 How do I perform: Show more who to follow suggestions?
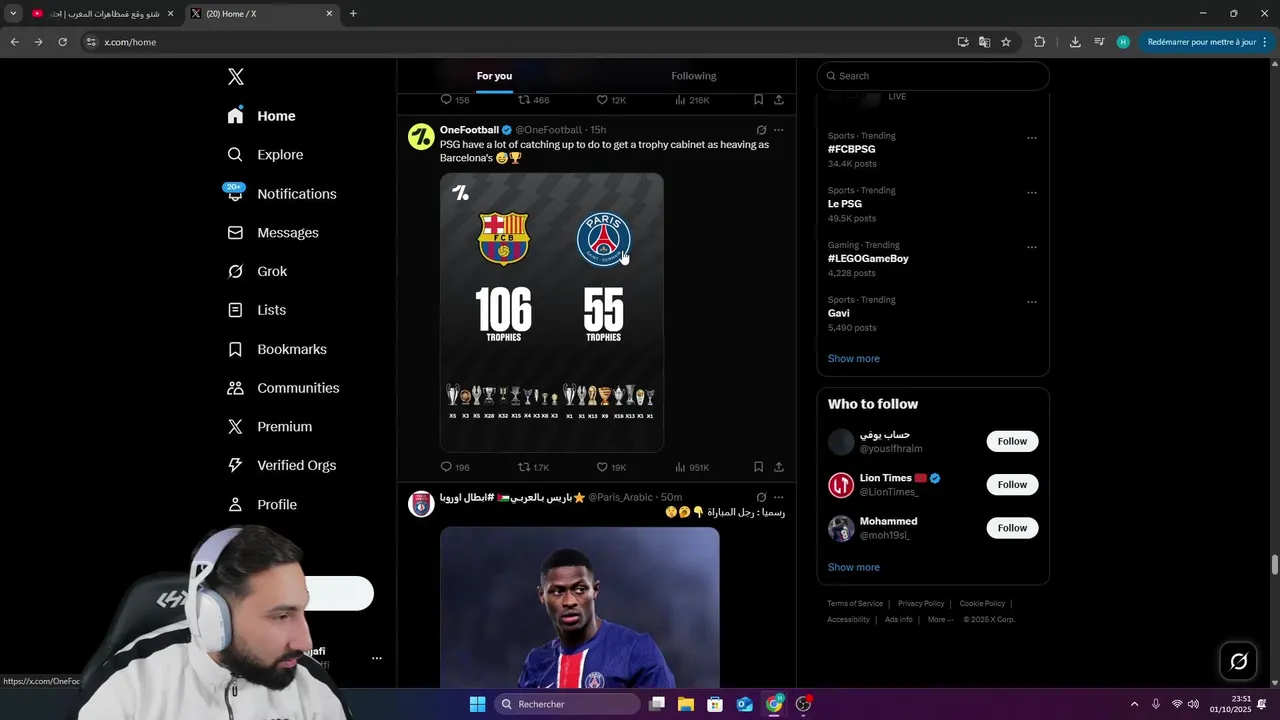click(x=853, y=567)
